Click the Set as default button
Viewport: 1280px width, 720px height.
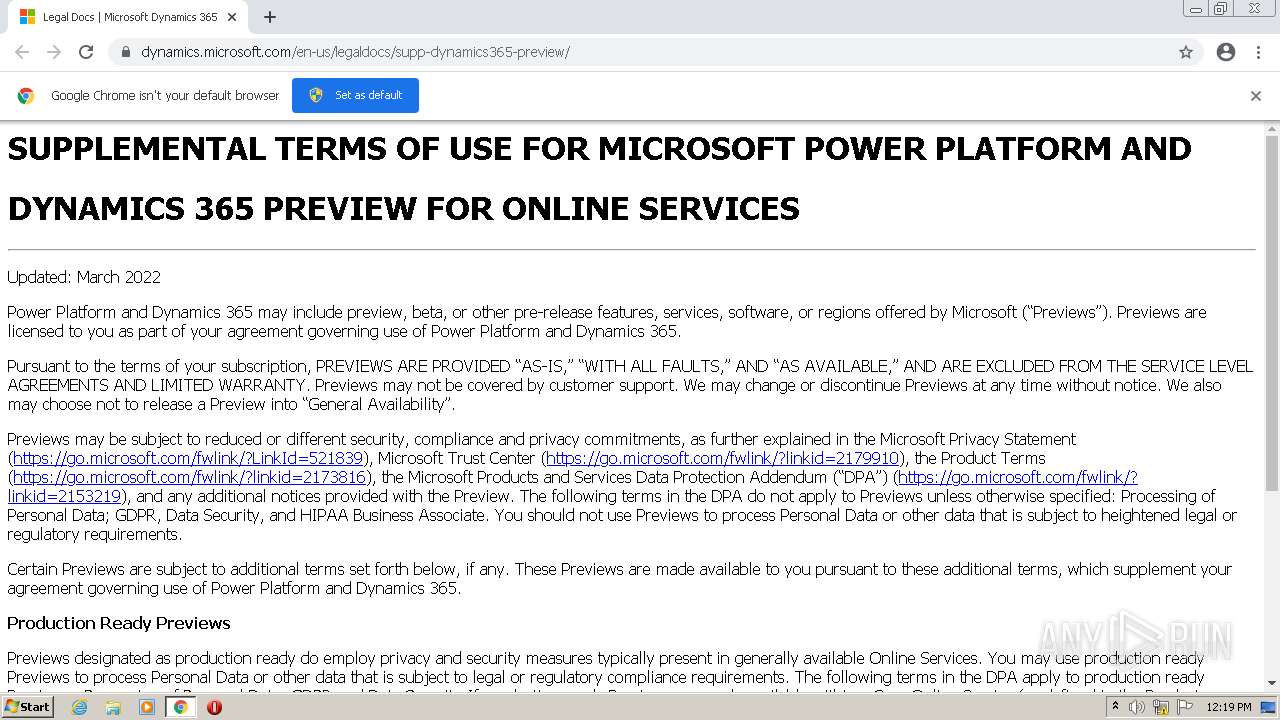click(355, 95)
